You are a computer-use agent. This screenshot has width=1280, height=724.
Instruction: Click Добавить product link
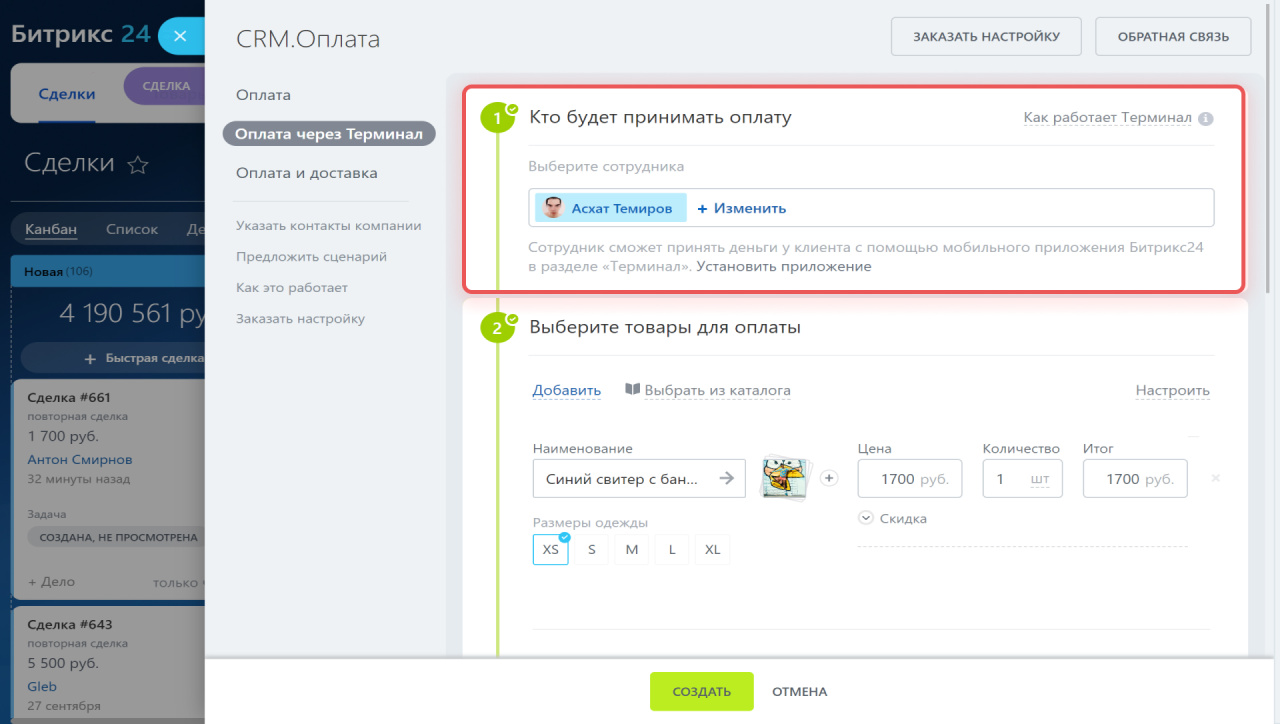[566, 390]
